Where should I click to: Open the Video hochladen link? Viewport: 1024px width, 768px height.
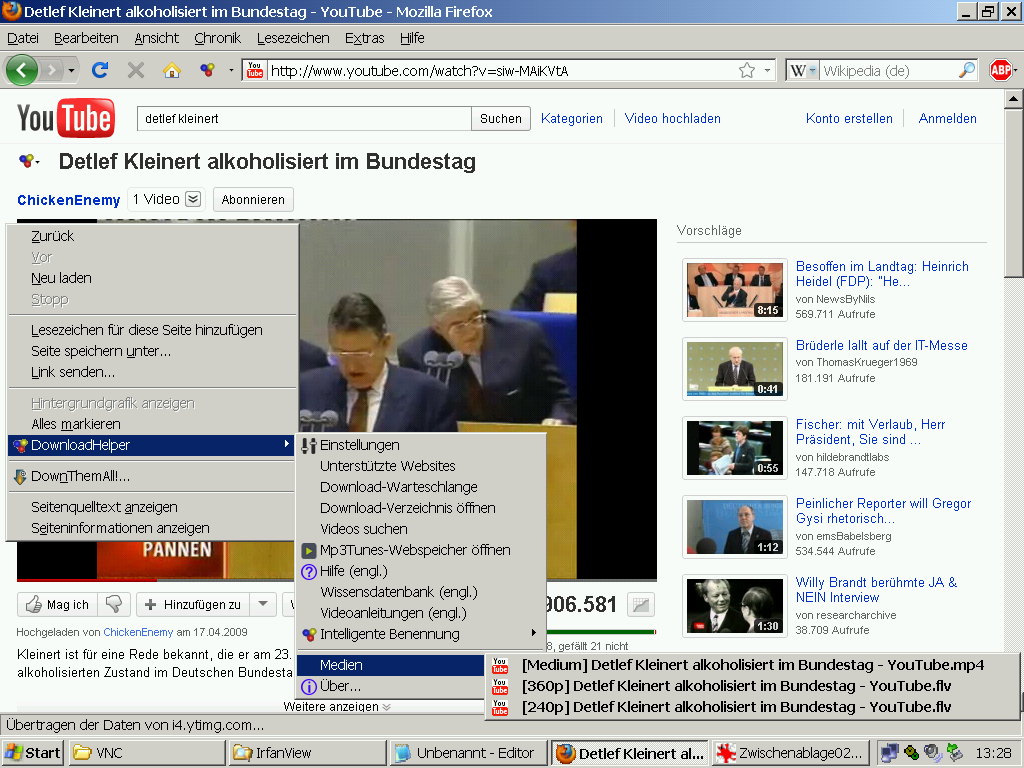672,118
